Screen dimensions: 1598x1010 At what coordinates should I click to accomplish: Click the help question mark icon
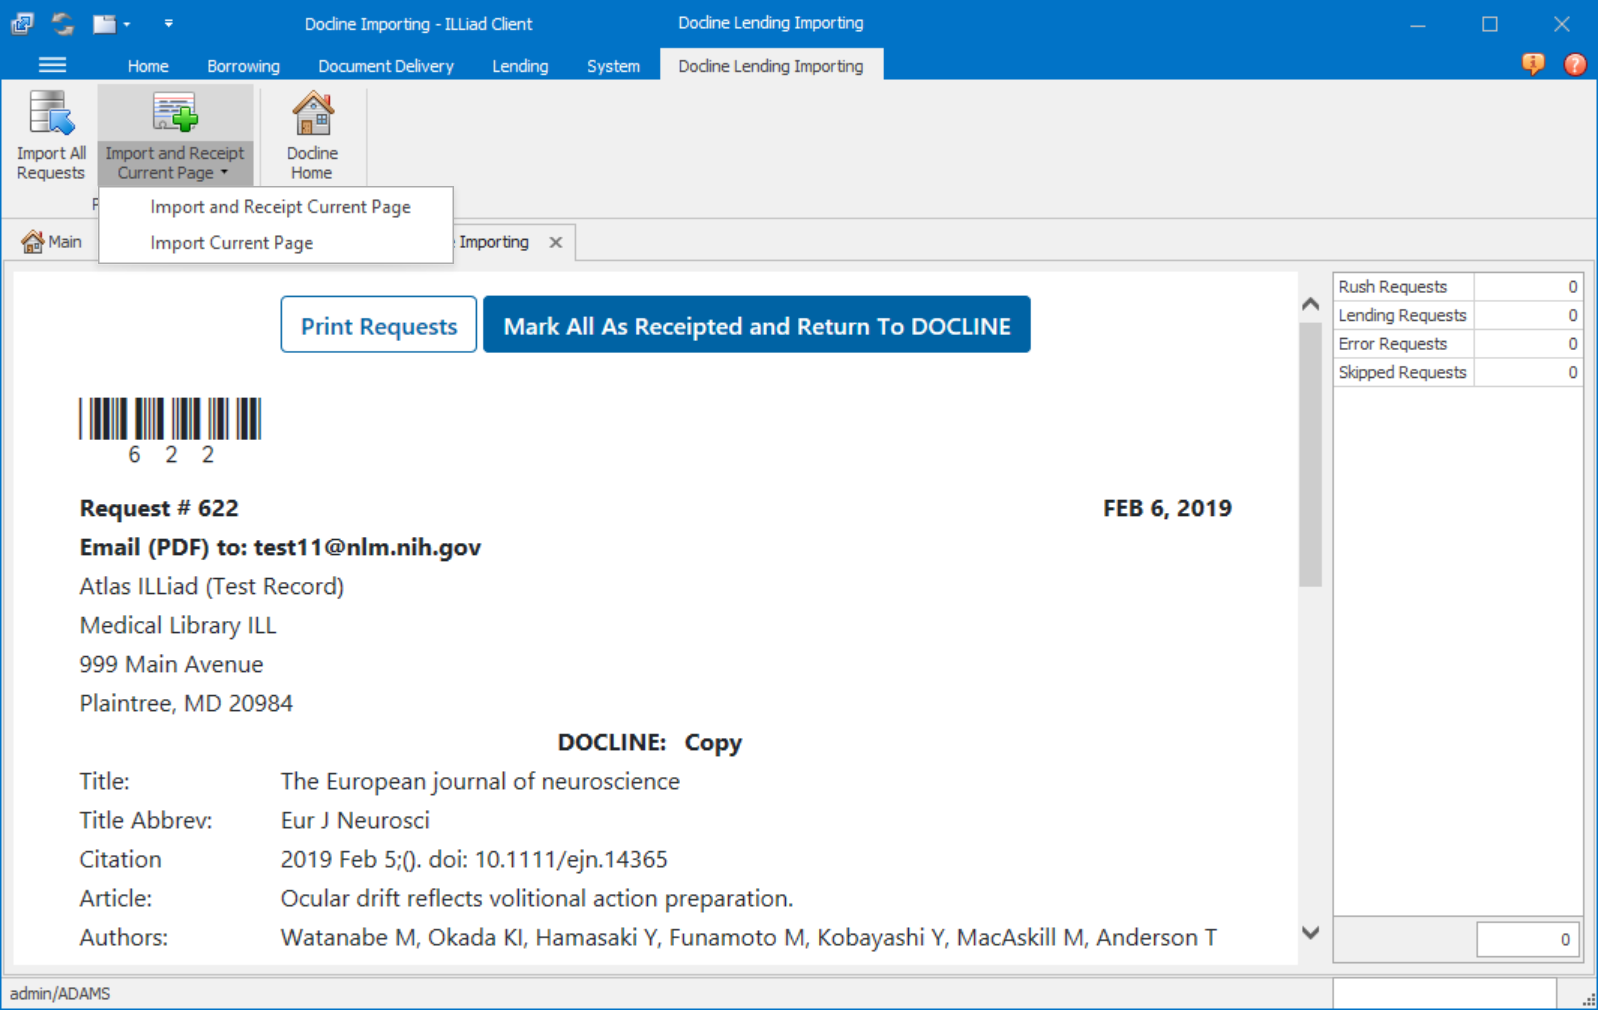(1574, 65)
